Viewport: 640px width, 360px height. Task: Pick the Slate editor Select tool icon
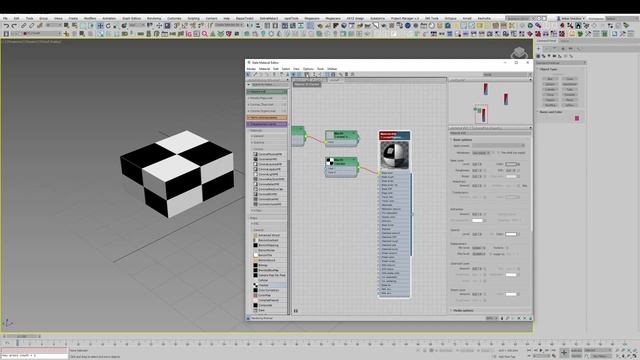tap(249, 75)
